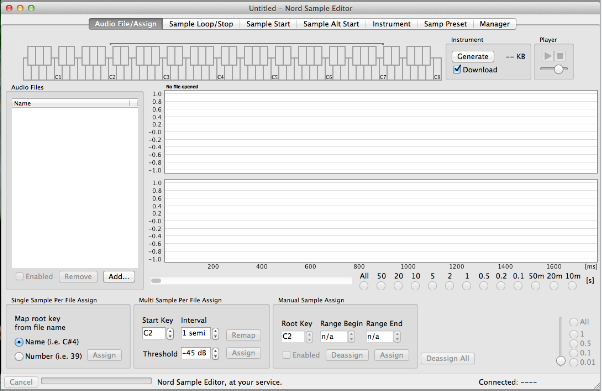Click the Deassign All button
Screen dimensions: 602x391
[448, 358]
